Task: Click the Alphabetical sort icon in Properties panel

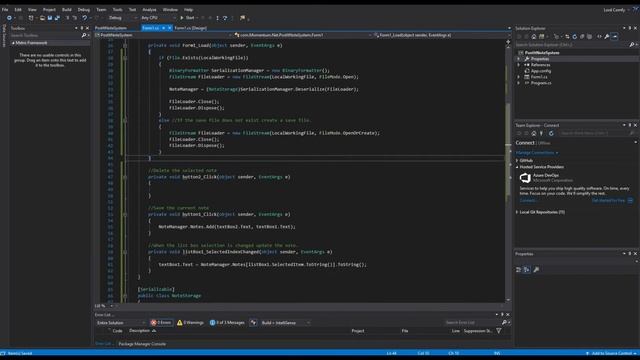Action: tap(527, 270)
